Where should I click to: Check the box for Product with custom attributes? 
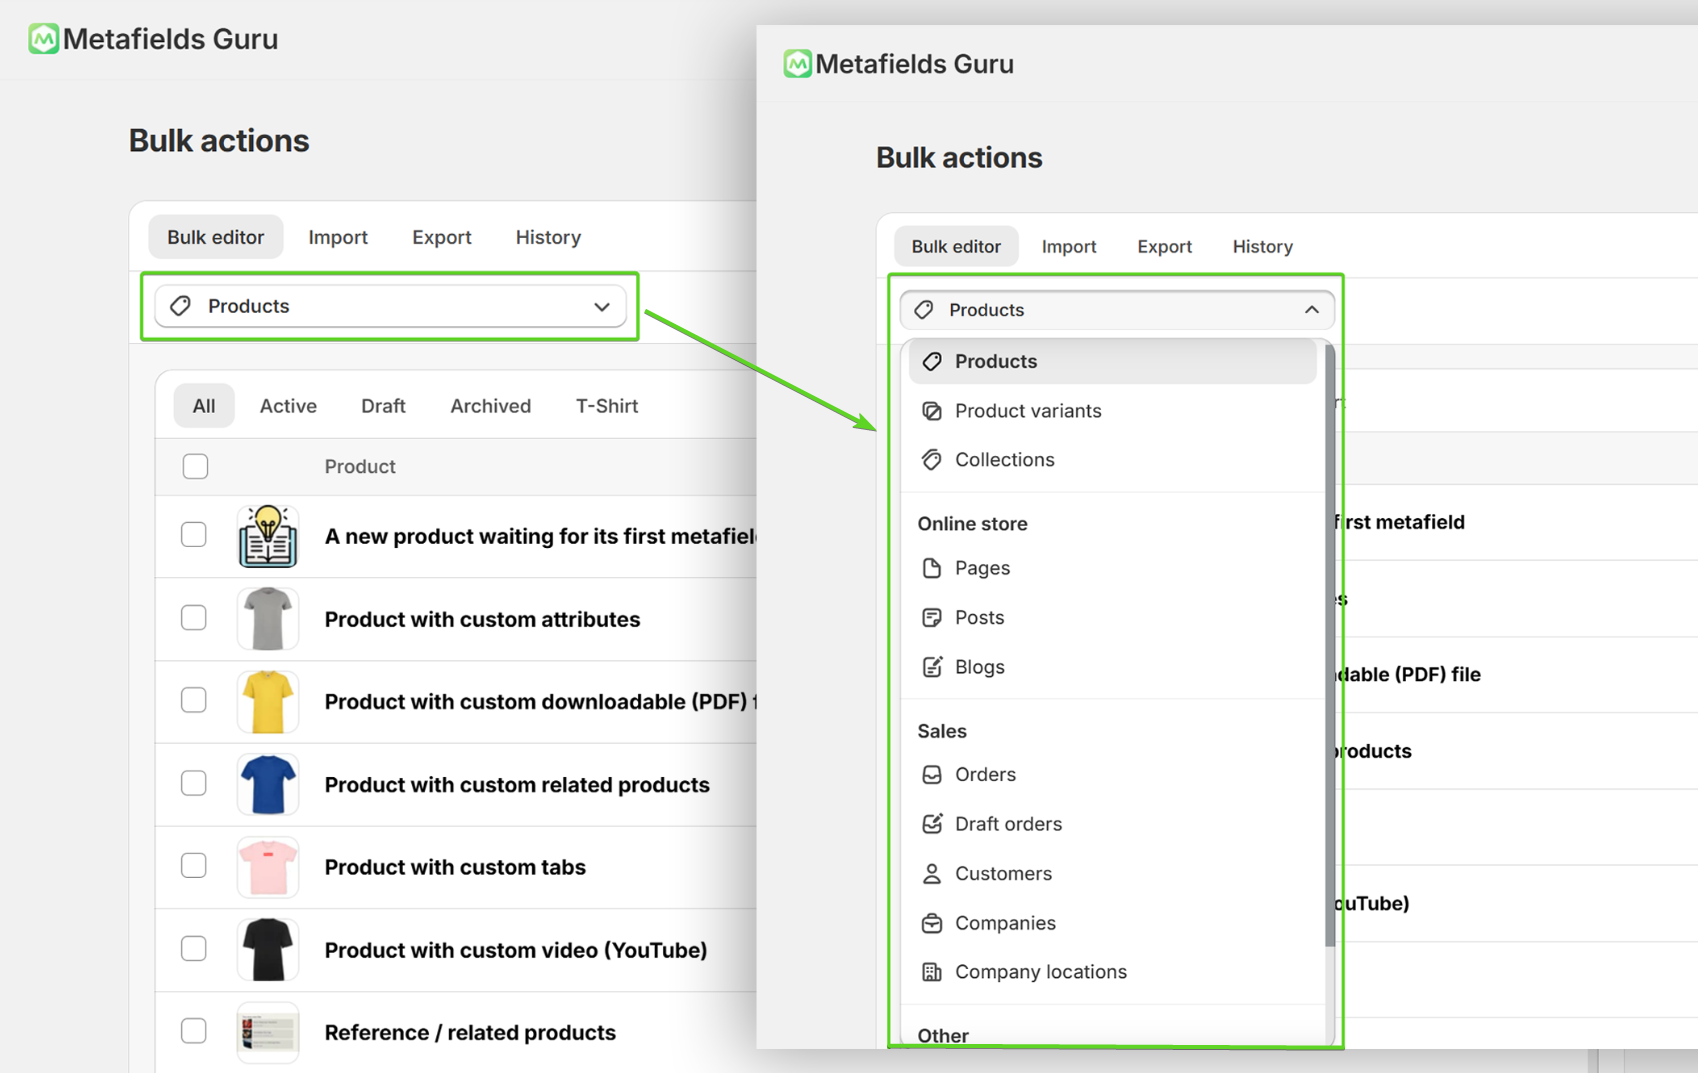click(194, 618)
